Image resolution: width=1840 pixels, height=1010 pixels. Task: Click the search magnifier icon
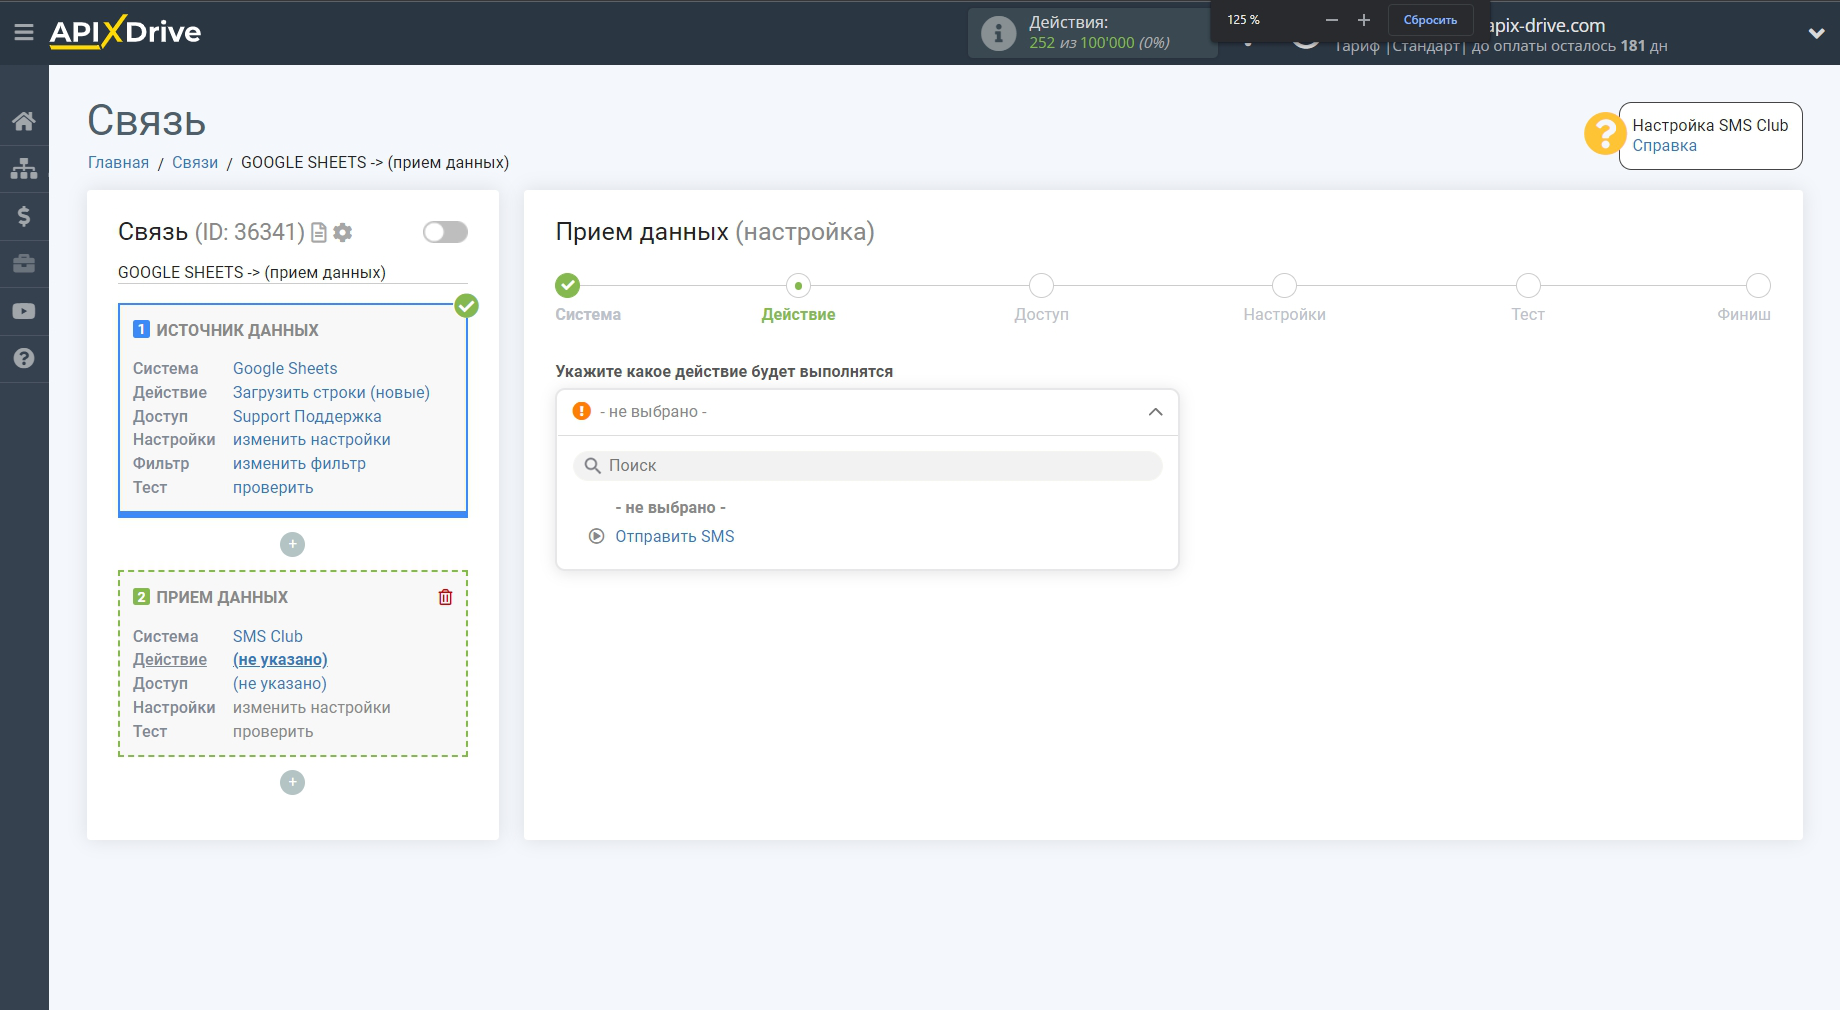pyautogui.click(x=592, y=466)
